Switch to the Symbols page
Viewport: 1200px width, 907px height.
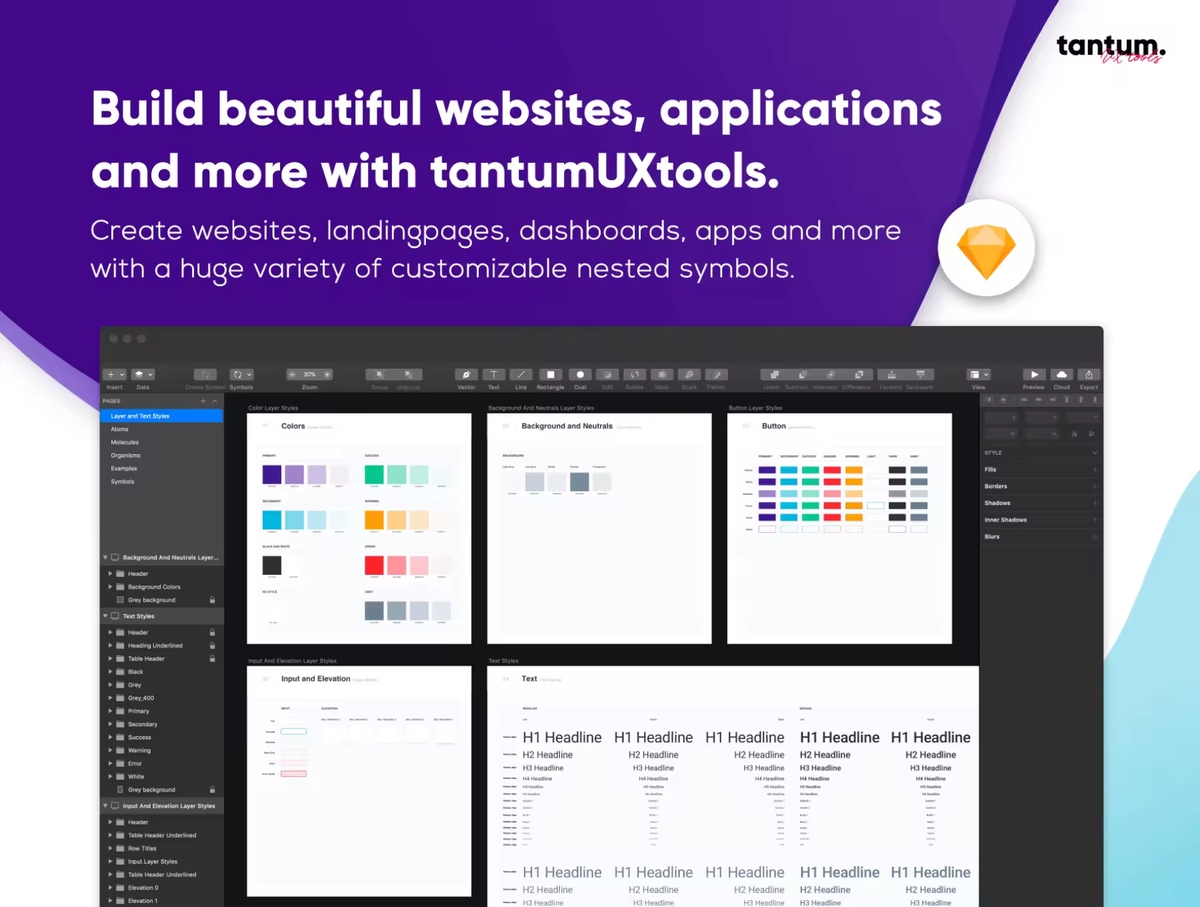click(123, 482)
